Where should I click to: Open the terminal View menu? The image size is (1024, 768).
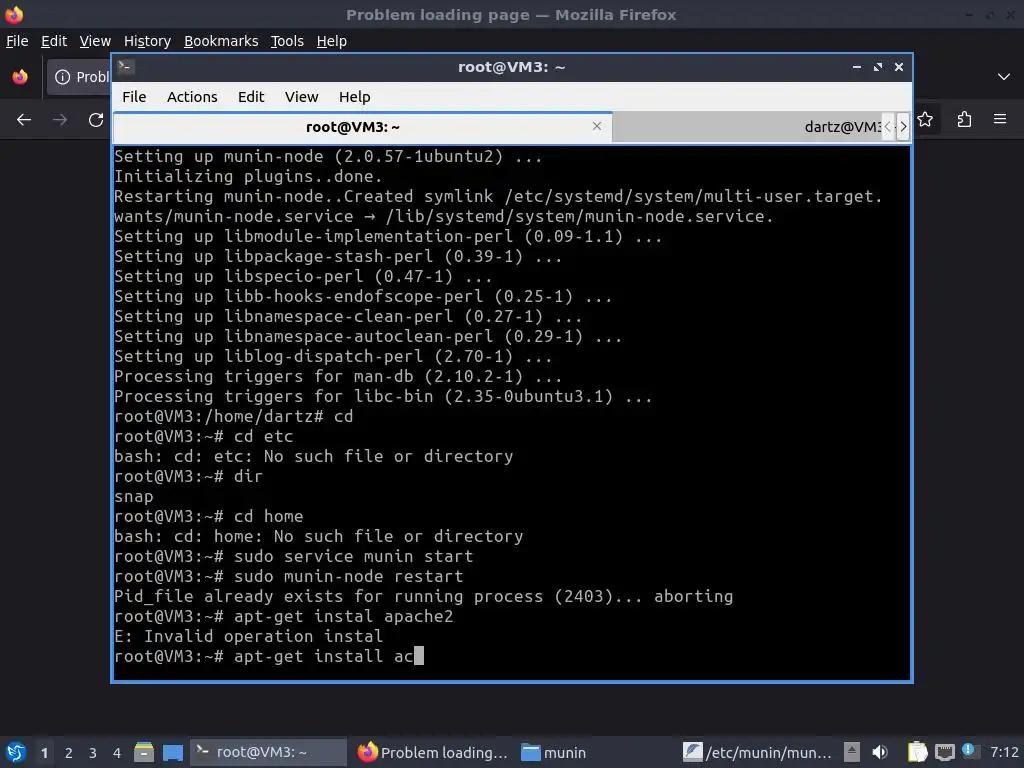[301, 97]
